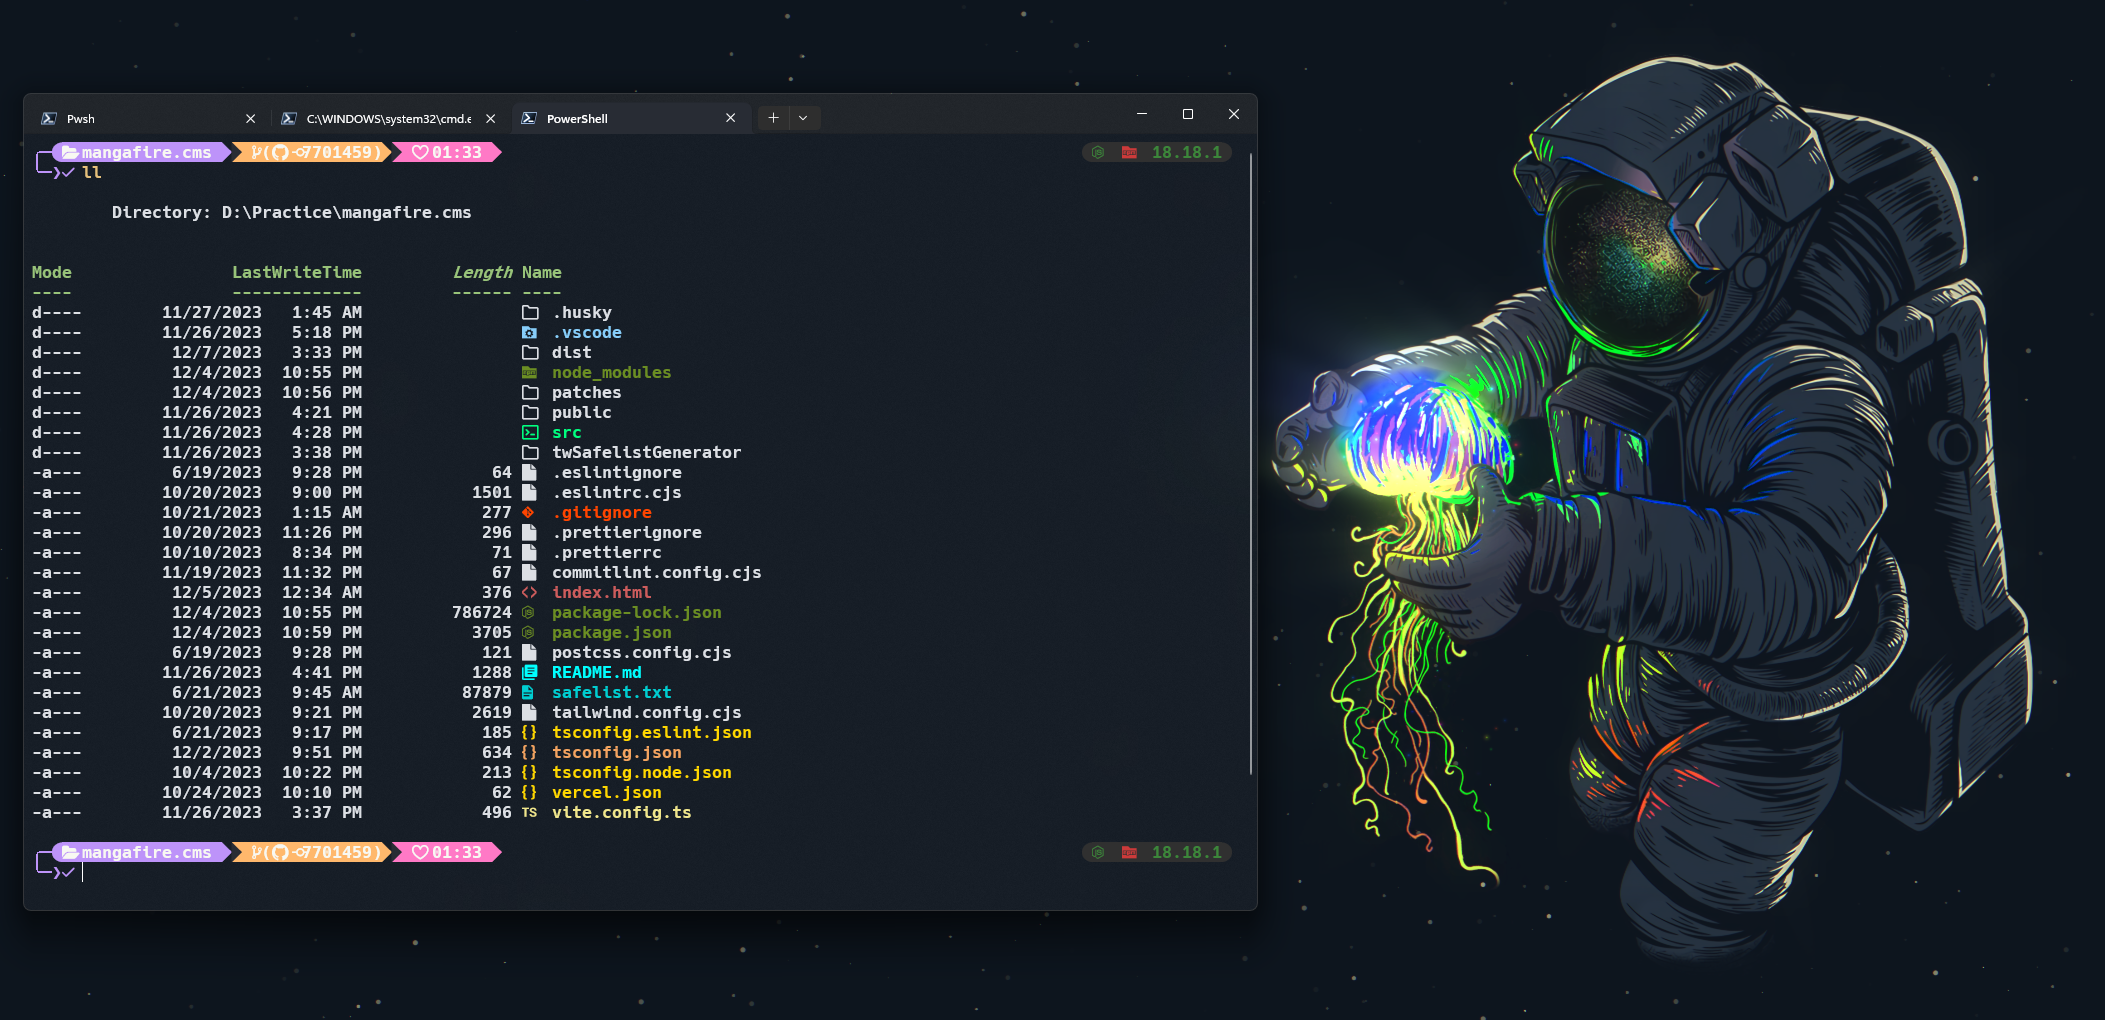Click the Pwsh tab PowerShell icon

[x=49, y=118]
